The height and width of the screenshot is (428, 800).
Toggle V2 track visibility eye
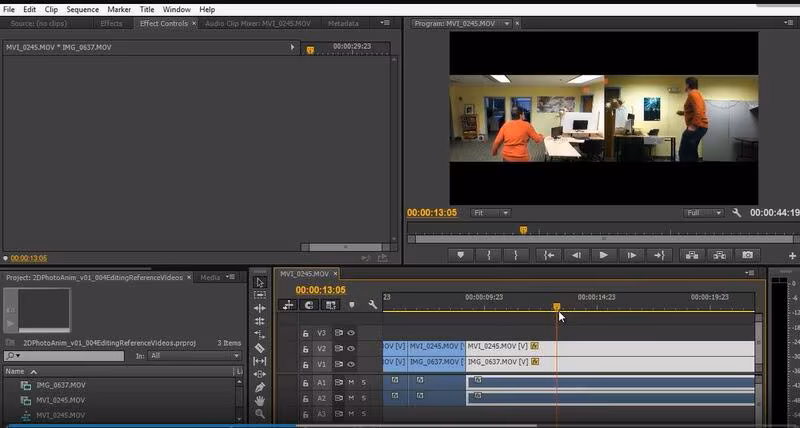tap(351, 348)
